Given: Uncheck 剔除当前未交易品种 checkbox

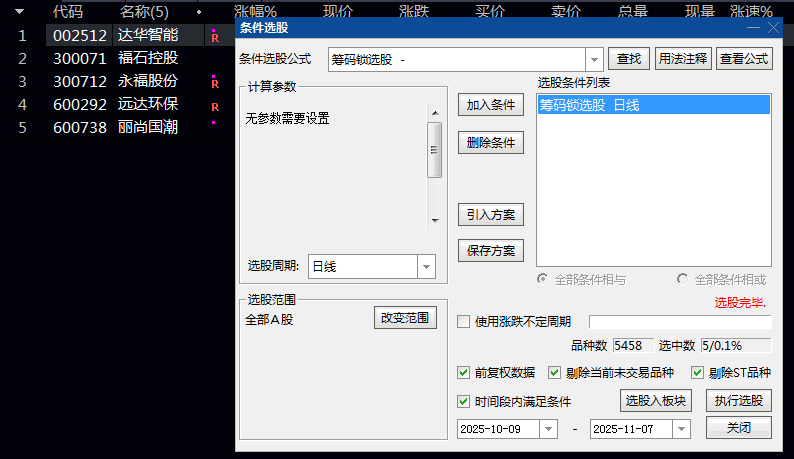Looking at the screenshot, I should click(554, 373).
